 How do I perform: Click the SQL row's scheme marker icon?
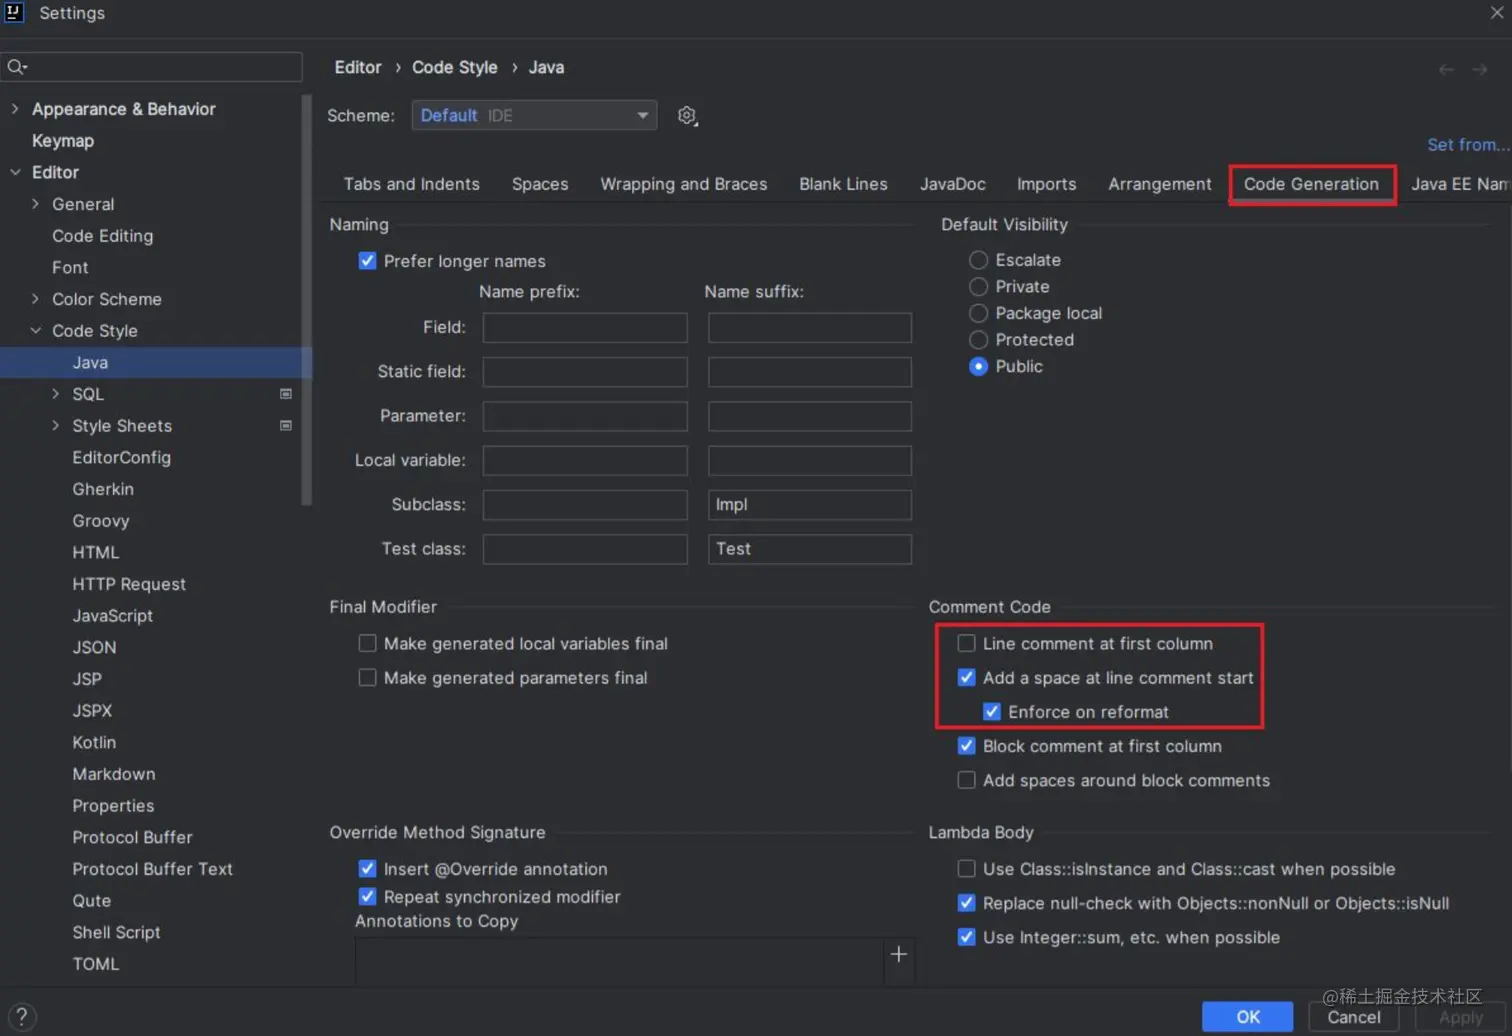(x=286, y=394)
